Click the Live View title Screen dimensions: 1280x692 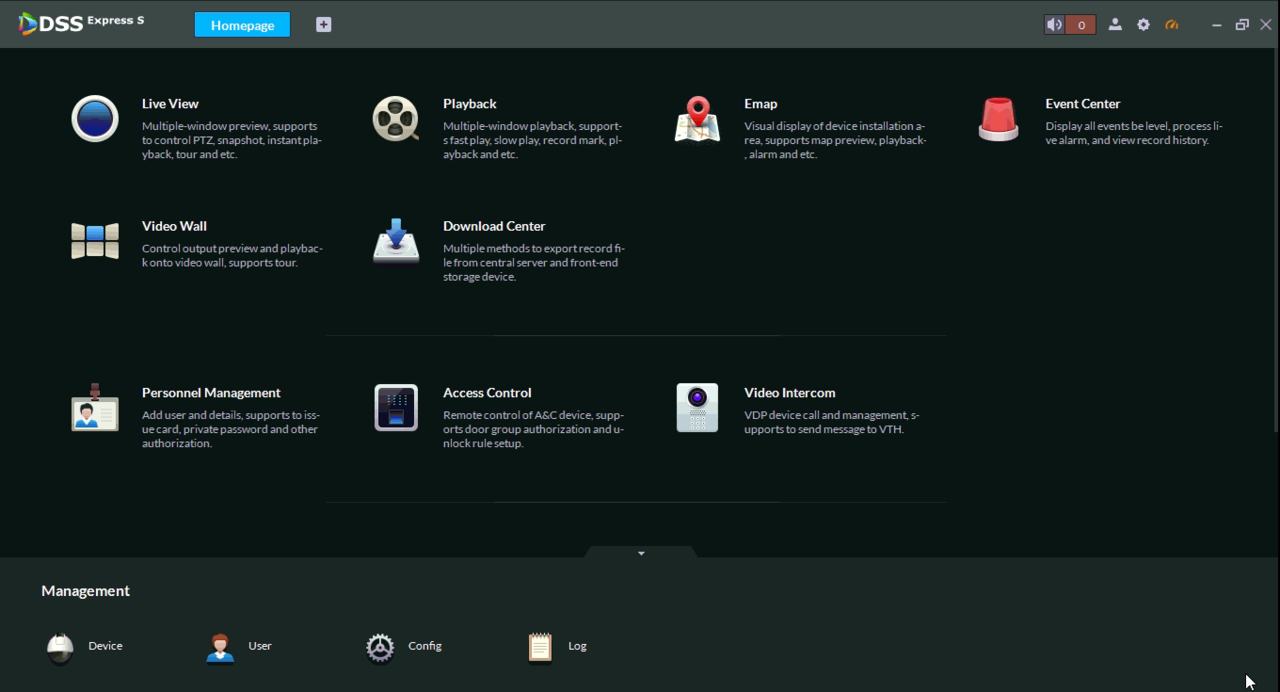(170, 103)
